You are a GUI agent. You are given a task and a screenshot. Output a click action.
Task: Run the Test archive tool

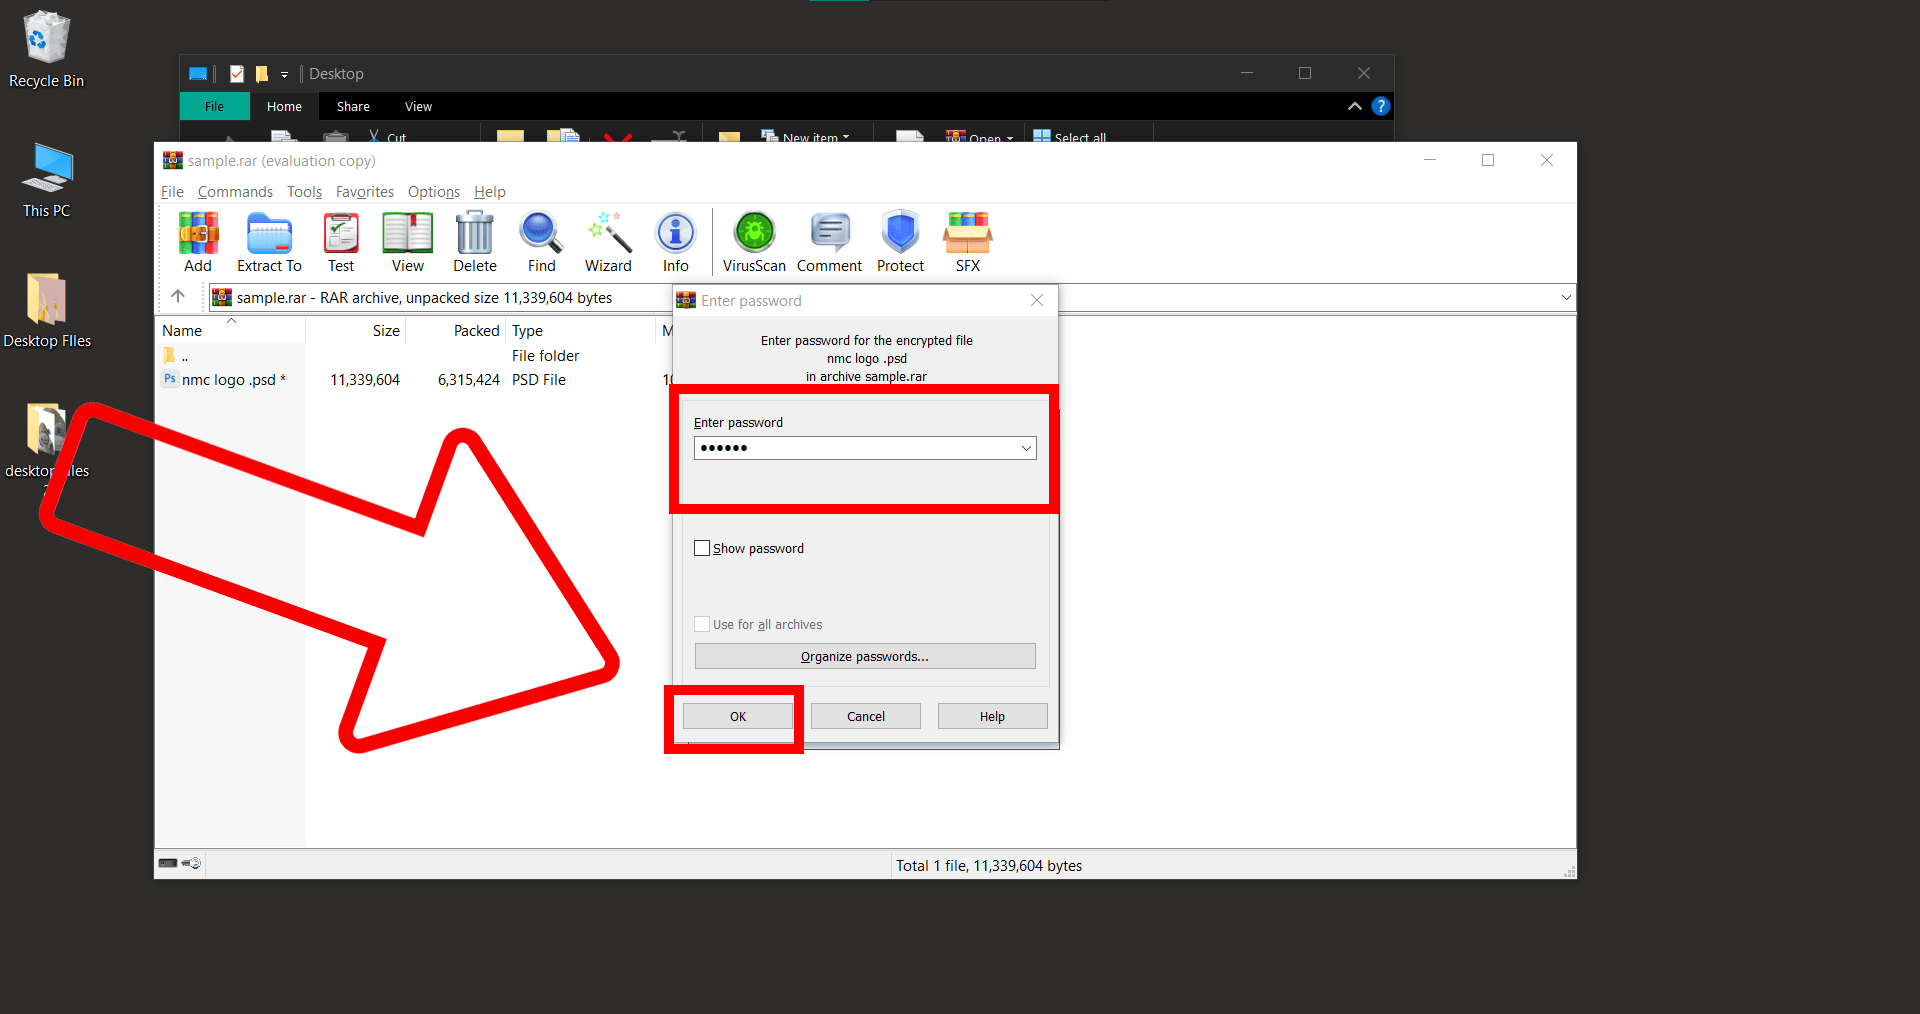[x=341, y=240]
